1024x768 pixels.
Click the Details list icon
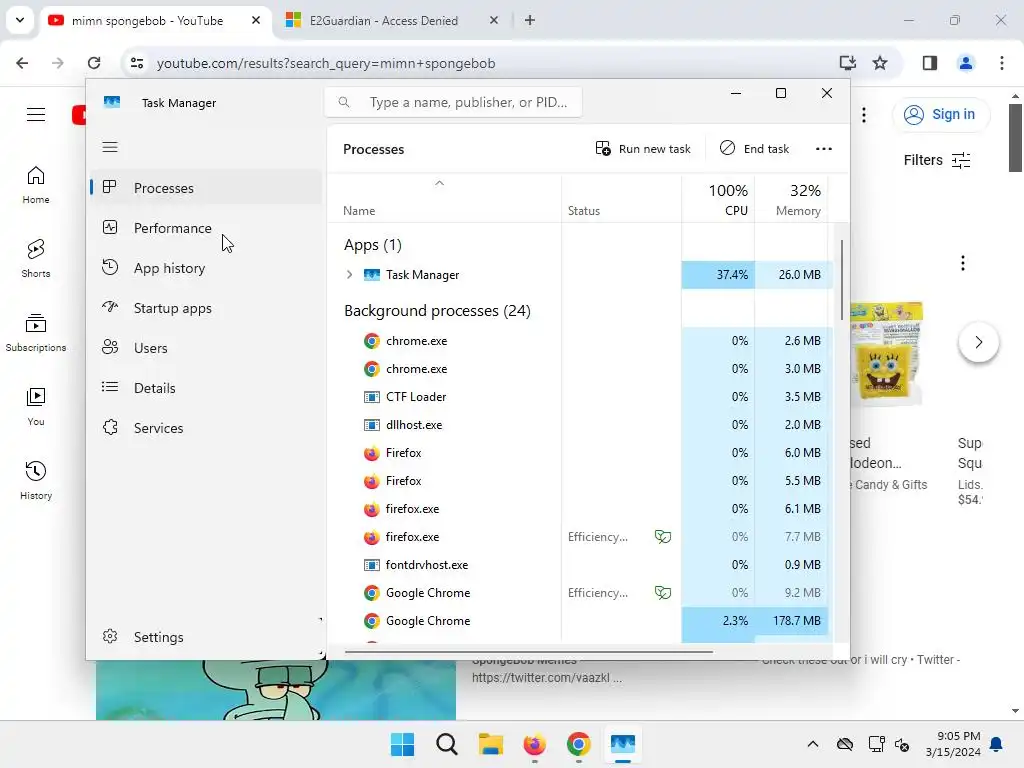click(x=110, y=387)
